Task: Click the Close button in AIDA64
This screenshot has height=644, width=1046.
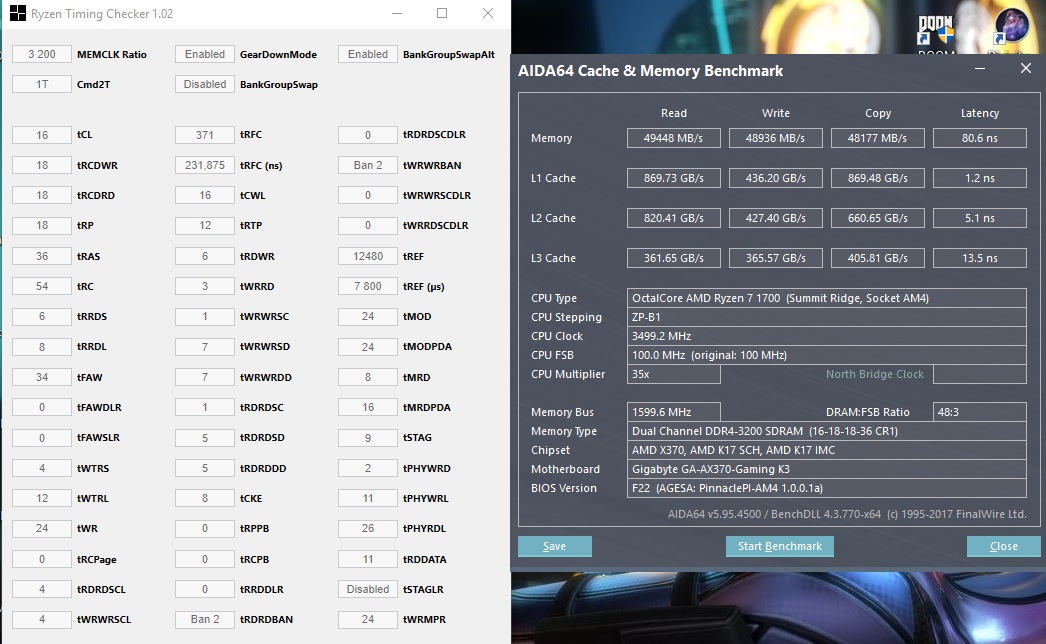Action: point(1003,546)
